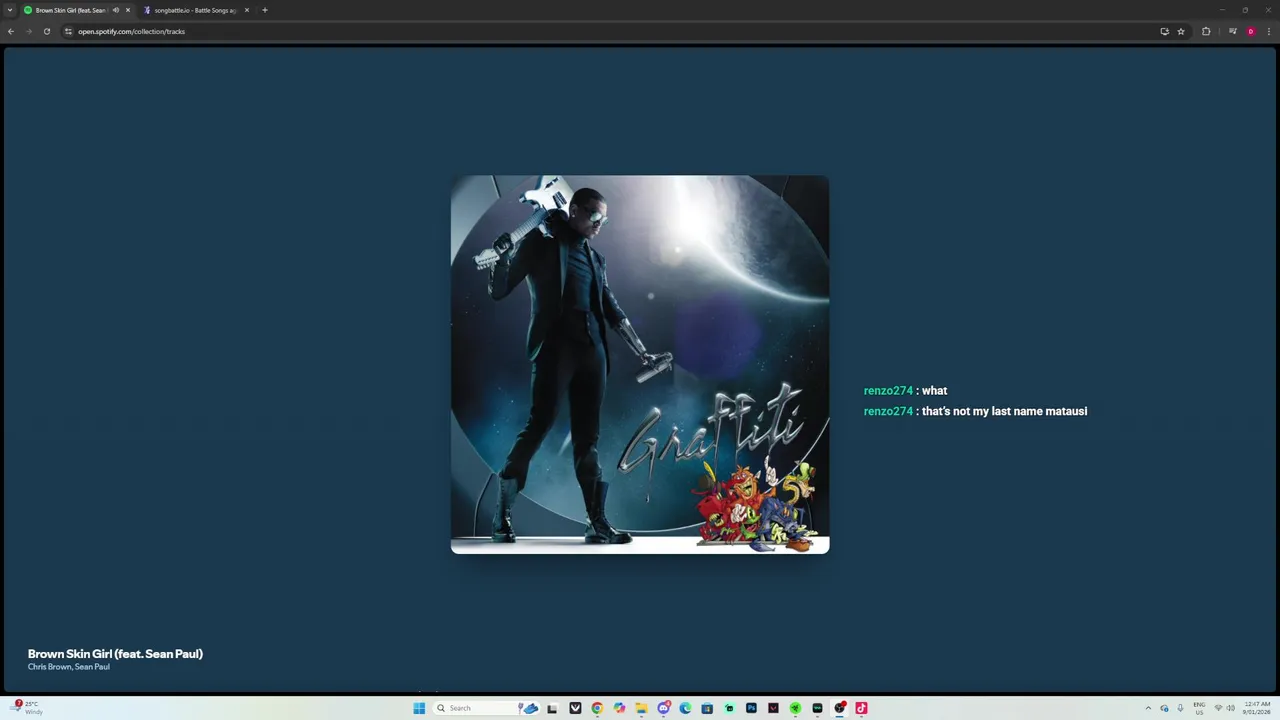
Task: Open Microsoft Edge from the taskbar
Action: [685, 708]
